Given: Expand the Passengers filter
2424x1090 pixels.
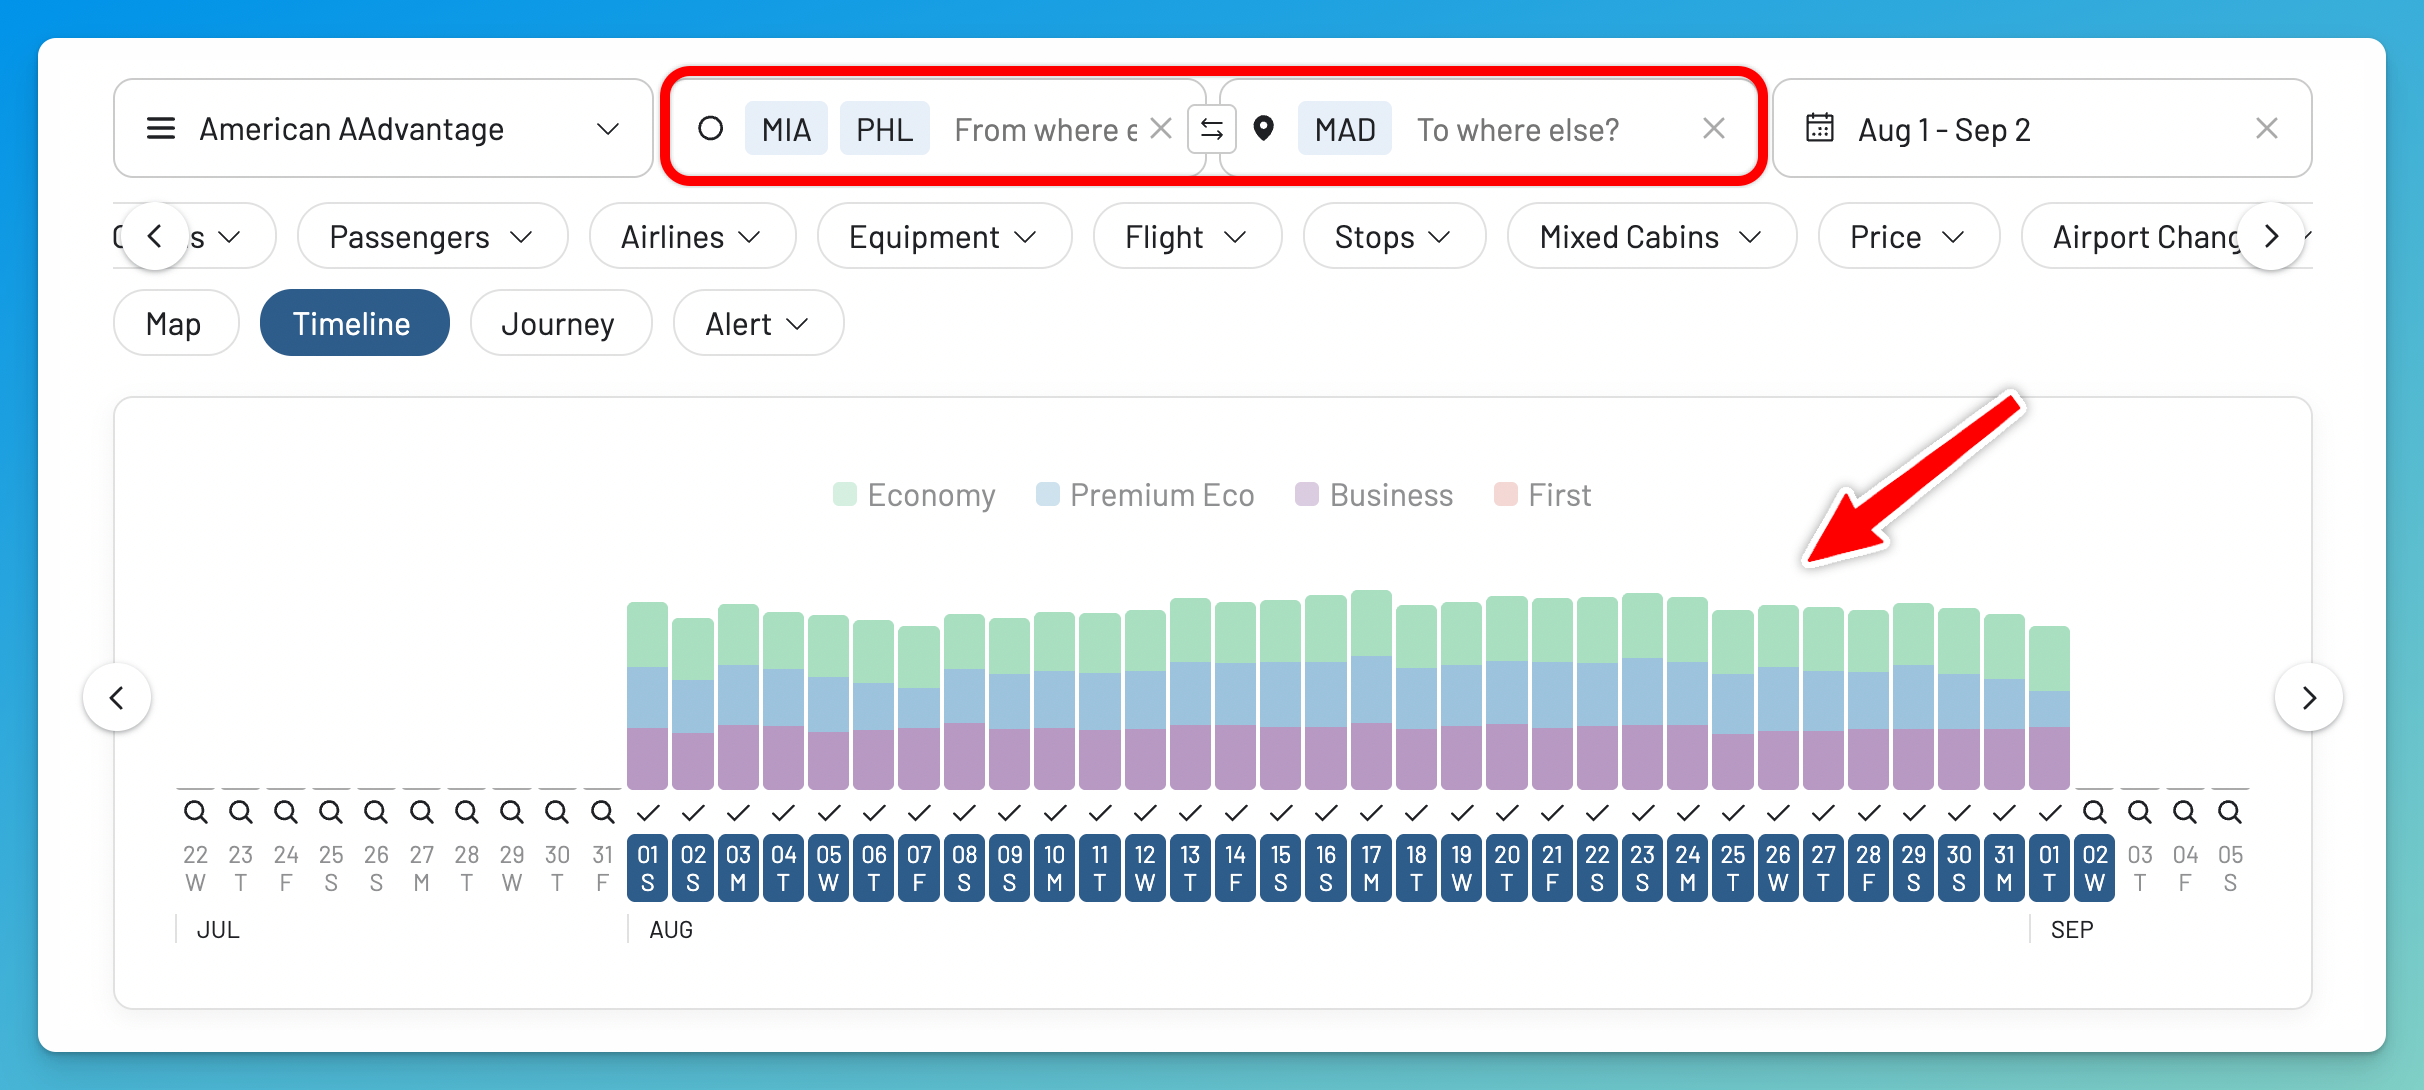Looking at the screenshot, I should point(432,236).
